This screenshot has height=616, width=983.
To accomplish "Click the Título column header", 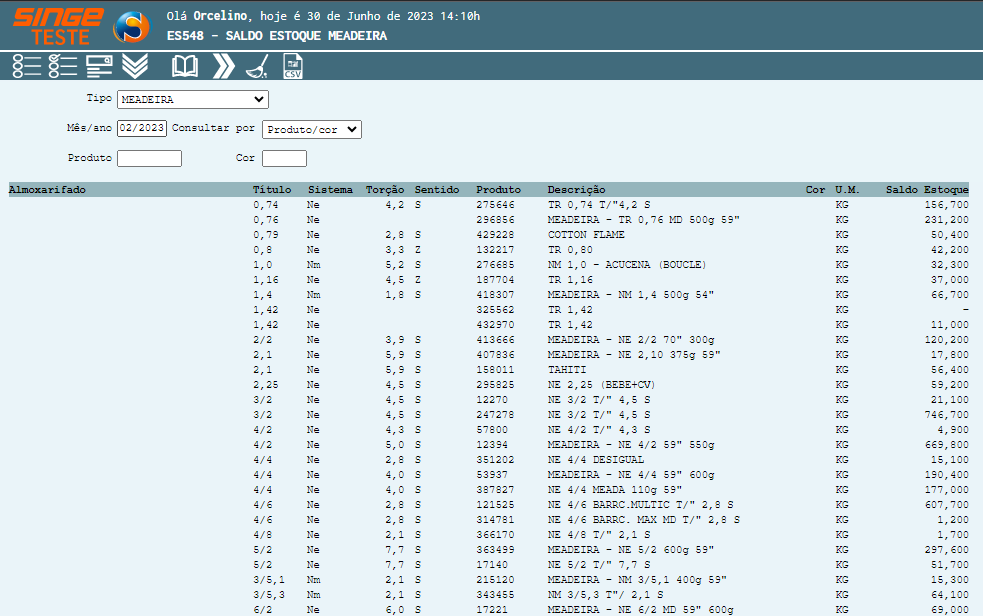I will click(x=272, y=190).
